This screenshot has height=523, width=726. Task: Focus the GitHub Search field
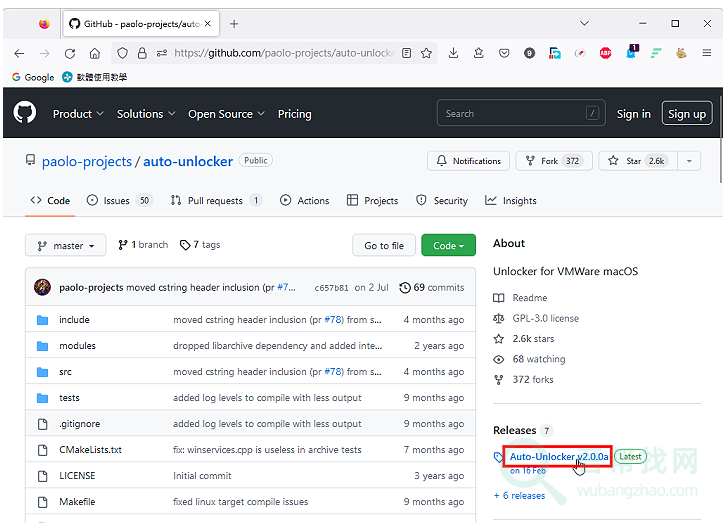[x=521, y=113]
